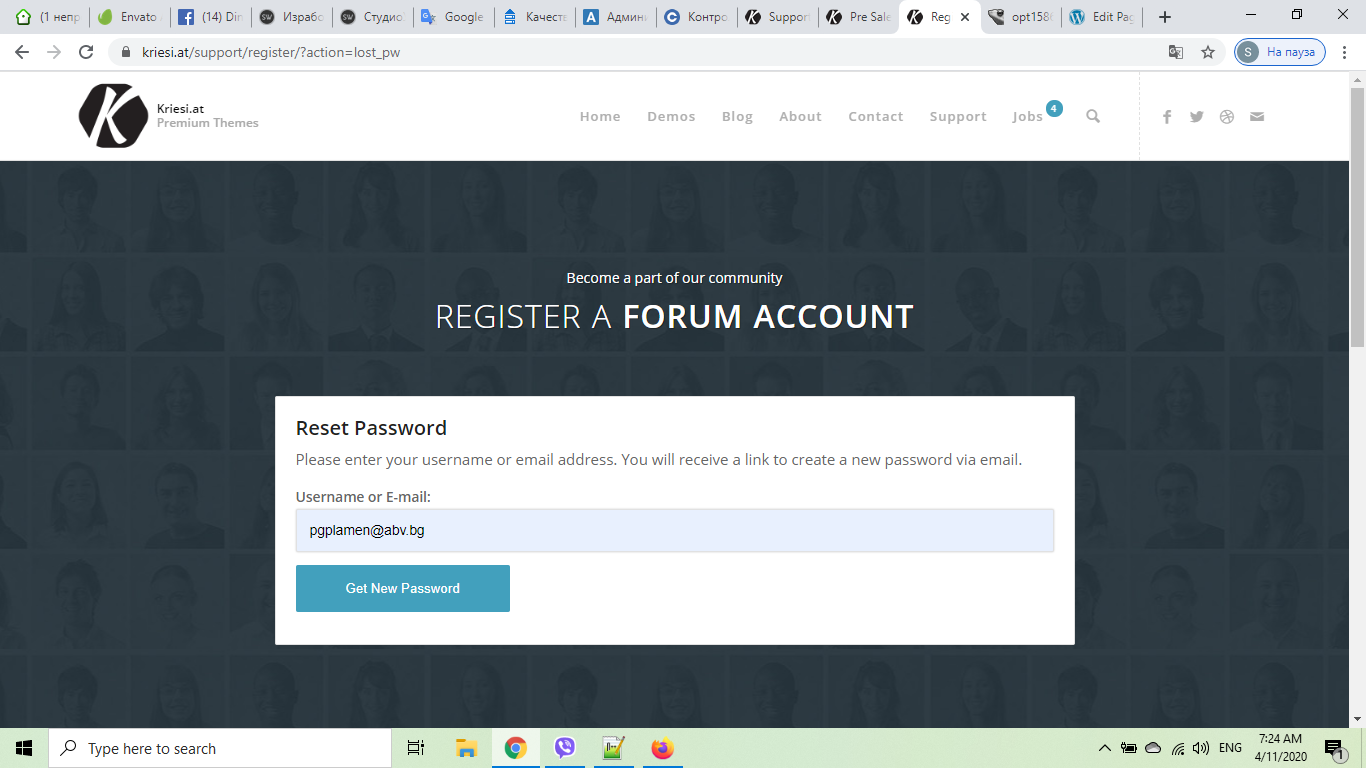Open a new browser tab plus button

(1165, 17)
